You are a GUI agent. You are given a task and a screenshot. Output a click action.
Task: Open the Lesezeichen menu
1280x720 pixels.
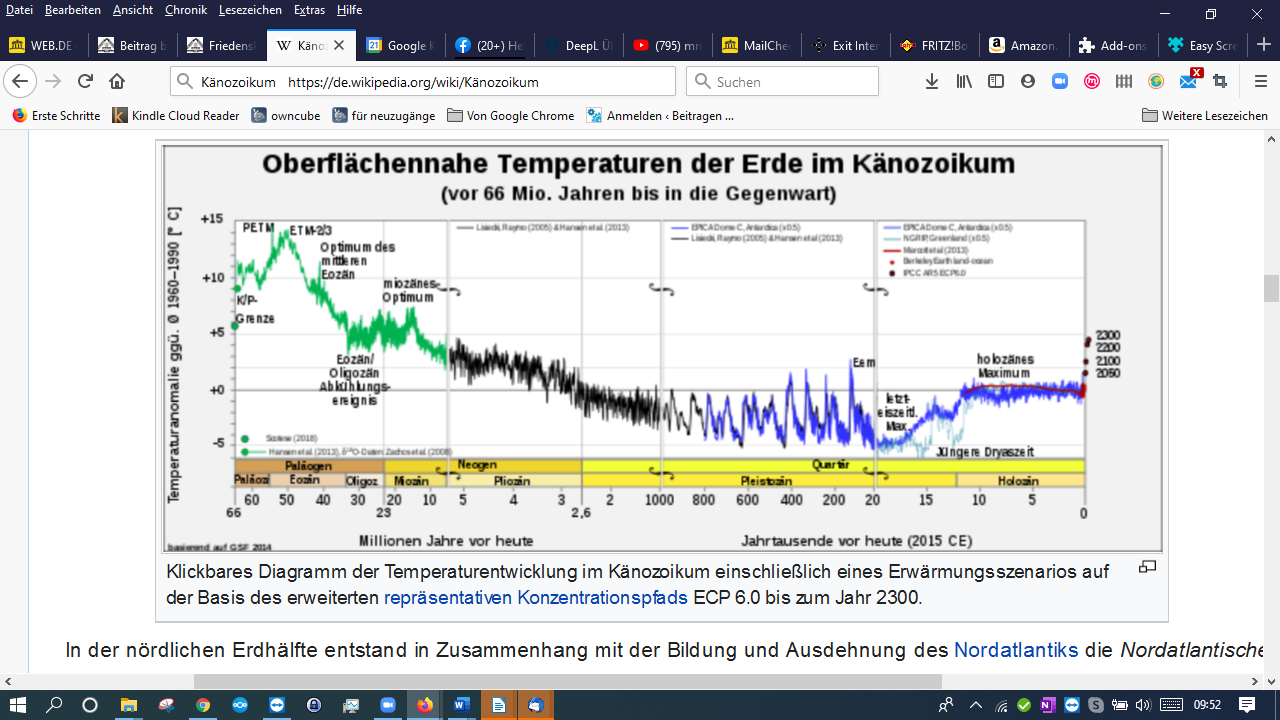tap(250, 9)
